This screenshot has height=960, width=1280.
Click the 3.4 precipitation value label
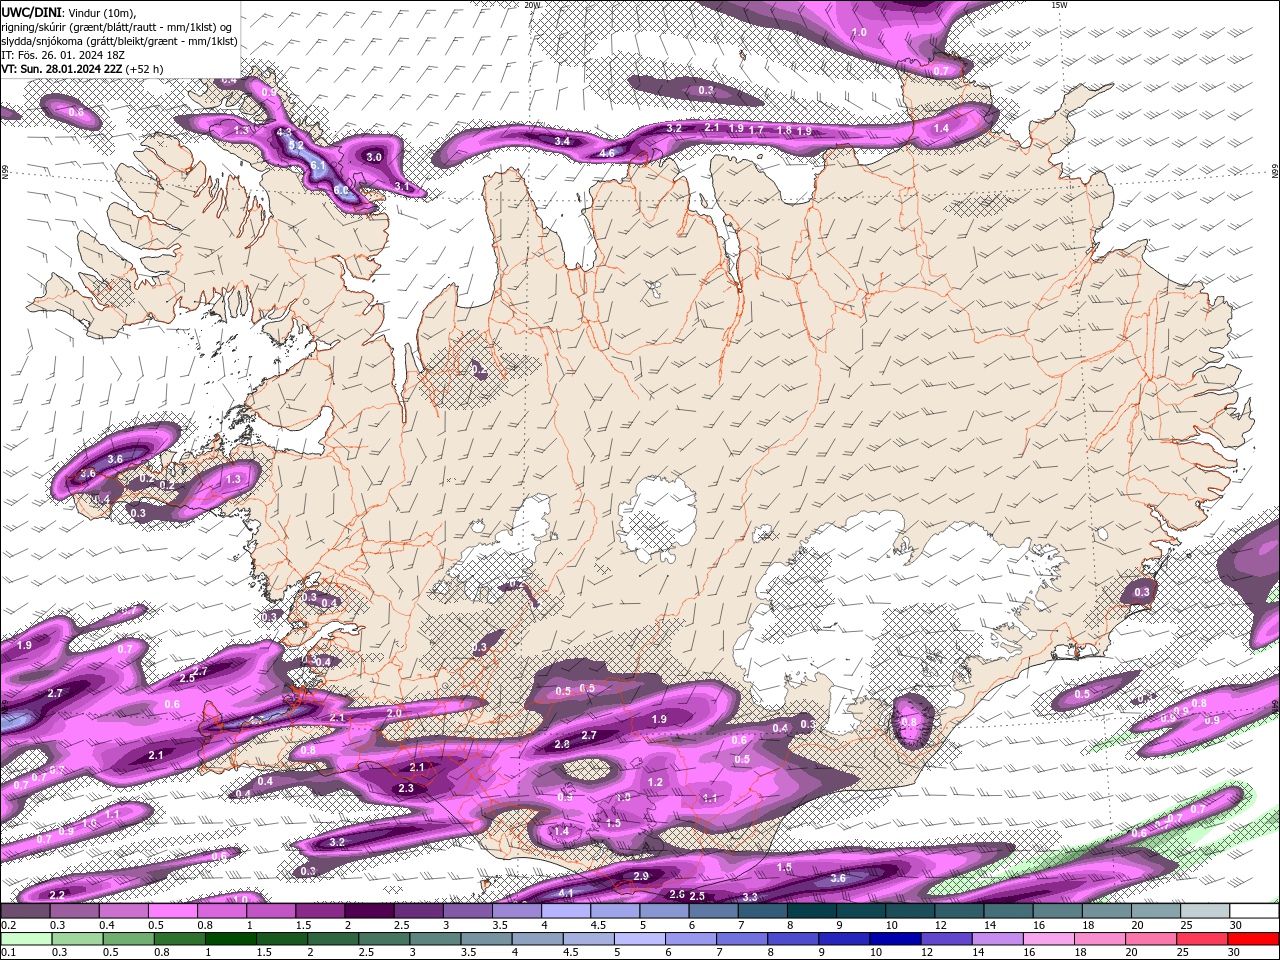[x=562, y=142]
